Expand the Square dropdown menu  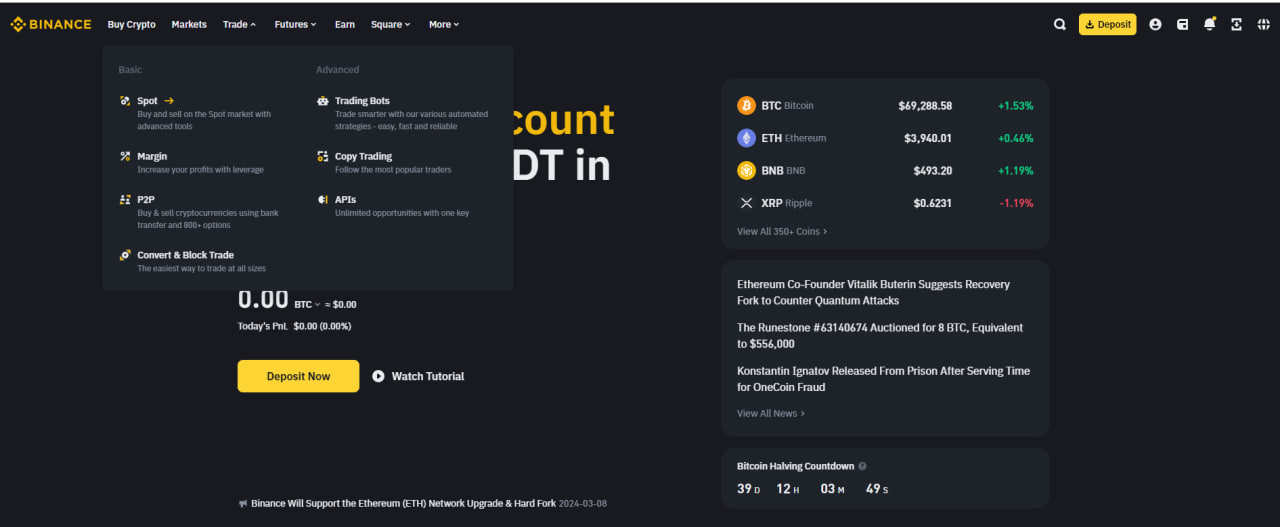391,24
